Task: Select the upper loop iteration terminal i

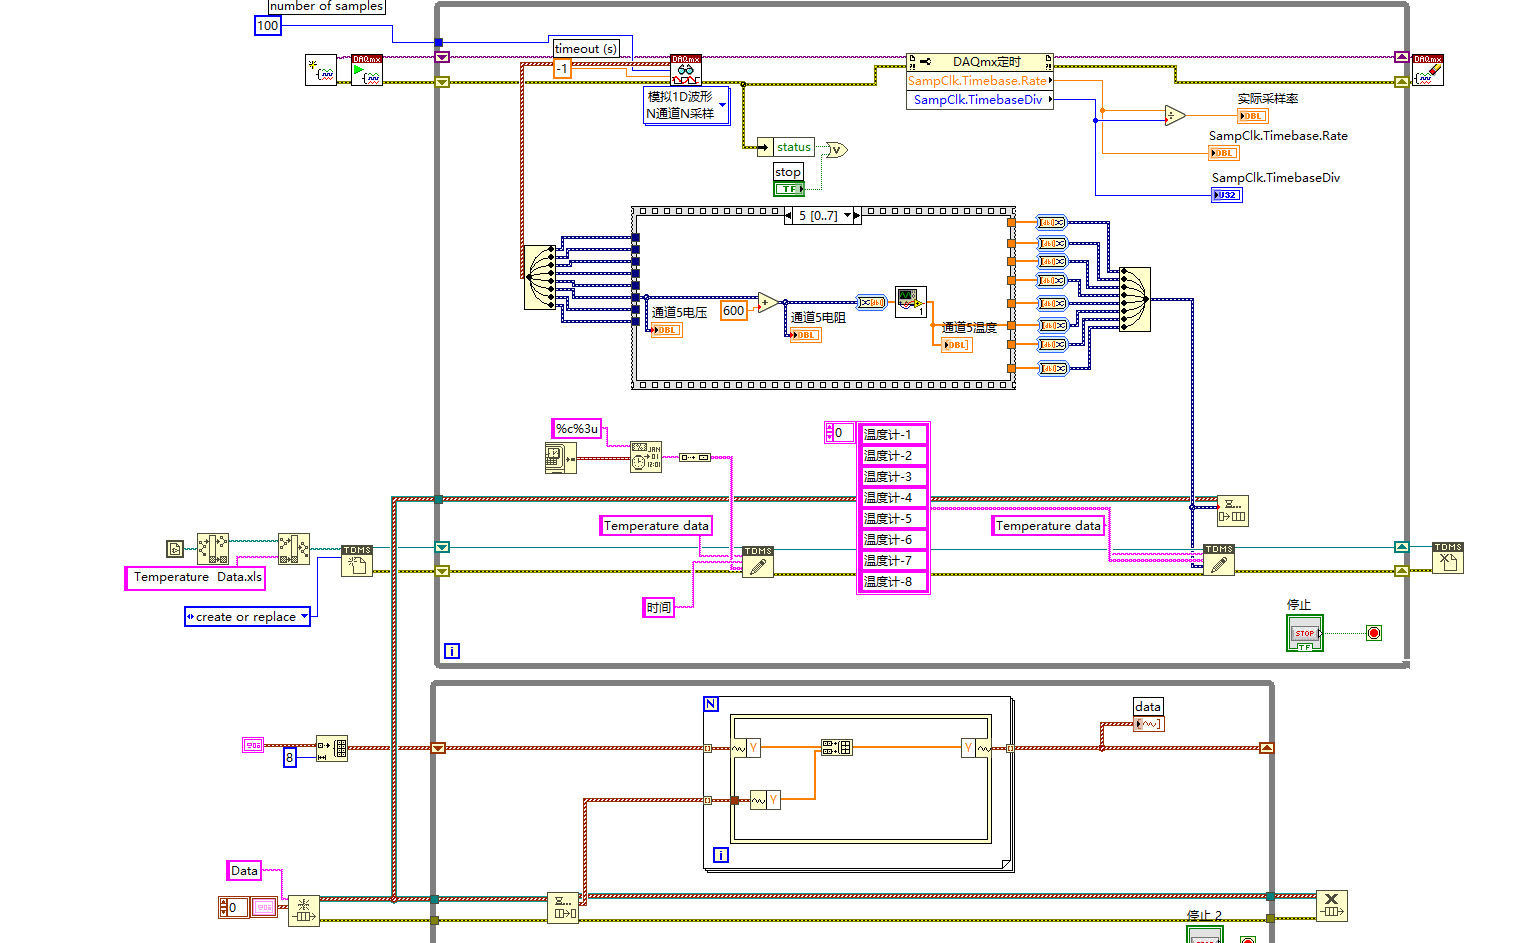Action: pyautogui.click(x=452, y=651)
